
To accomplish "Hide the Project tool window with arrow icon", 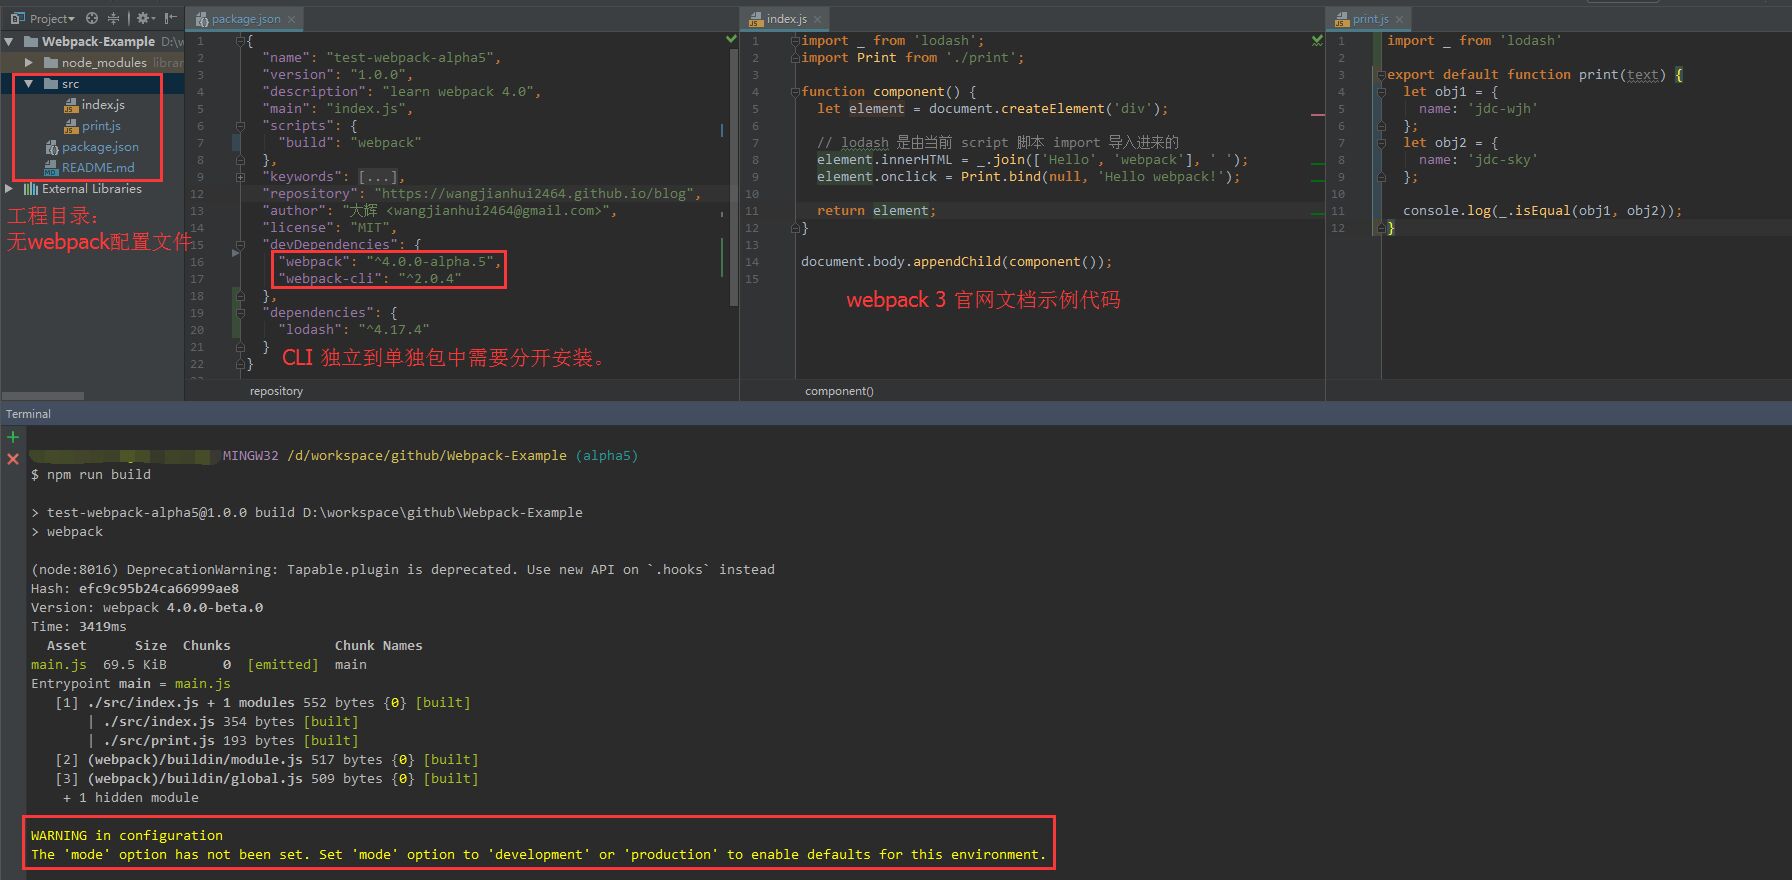I will tap(171, 18).
